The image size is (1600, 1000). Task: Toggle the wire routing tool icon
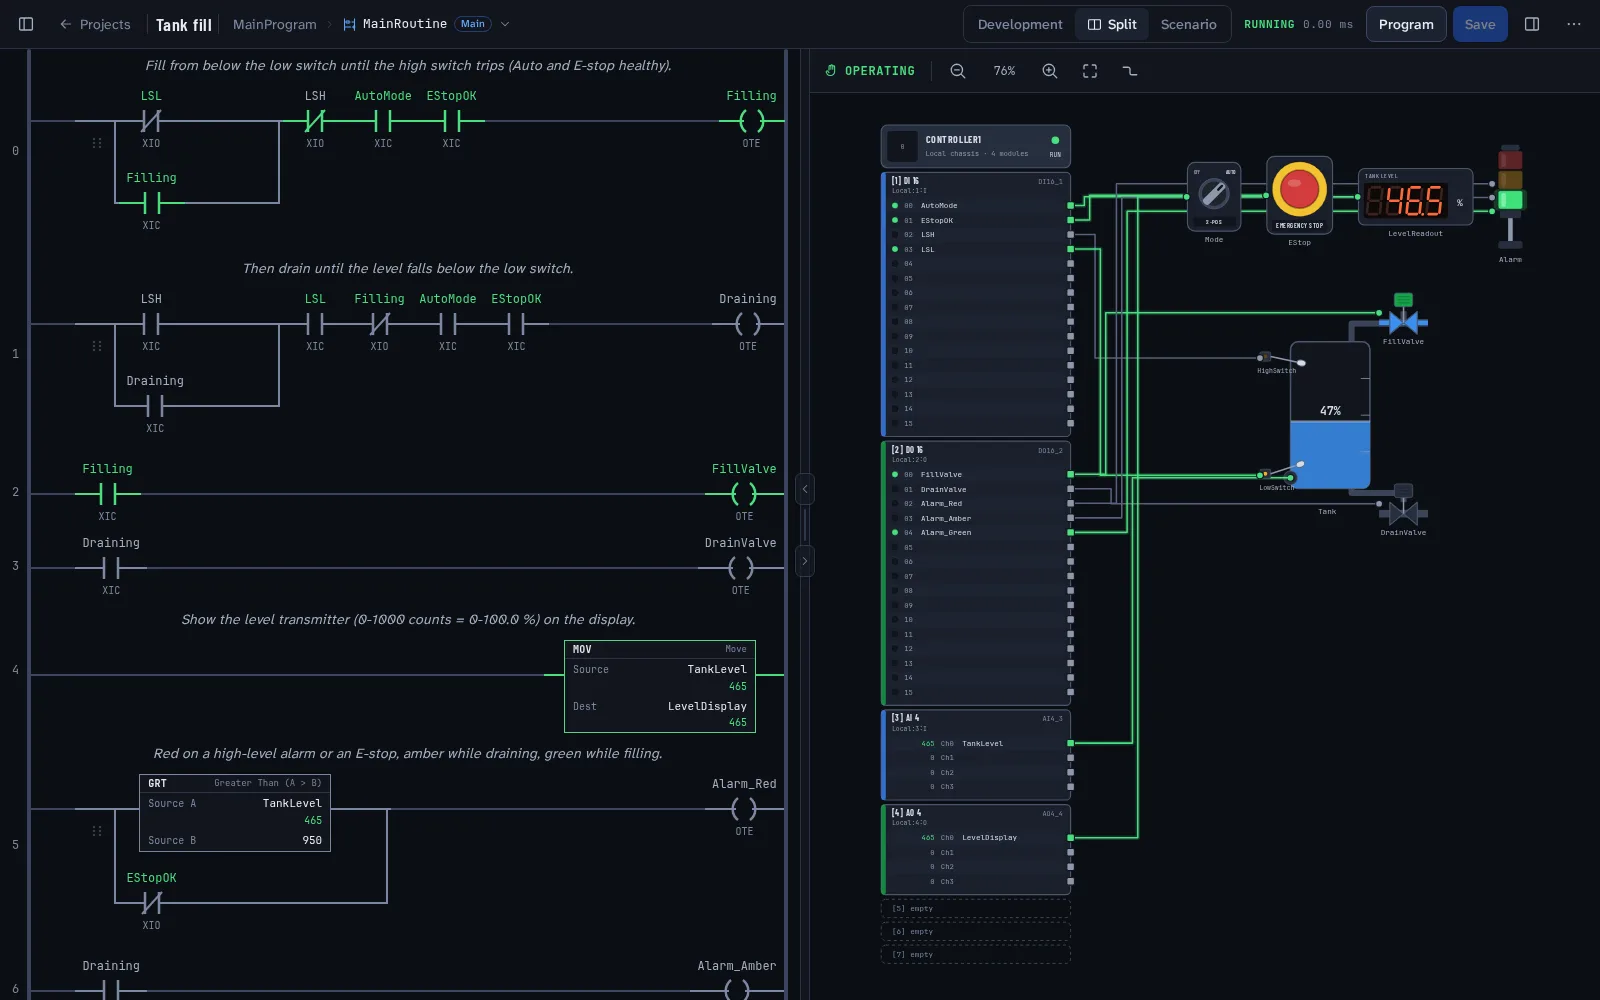pos(1130,71)
